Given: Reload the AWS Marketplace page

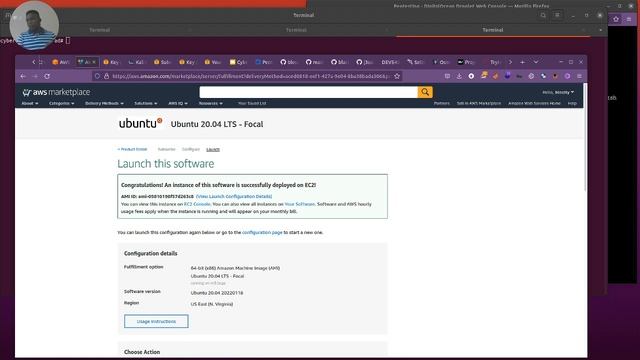Looking at the screenshot, I should (x=47, y=76).
